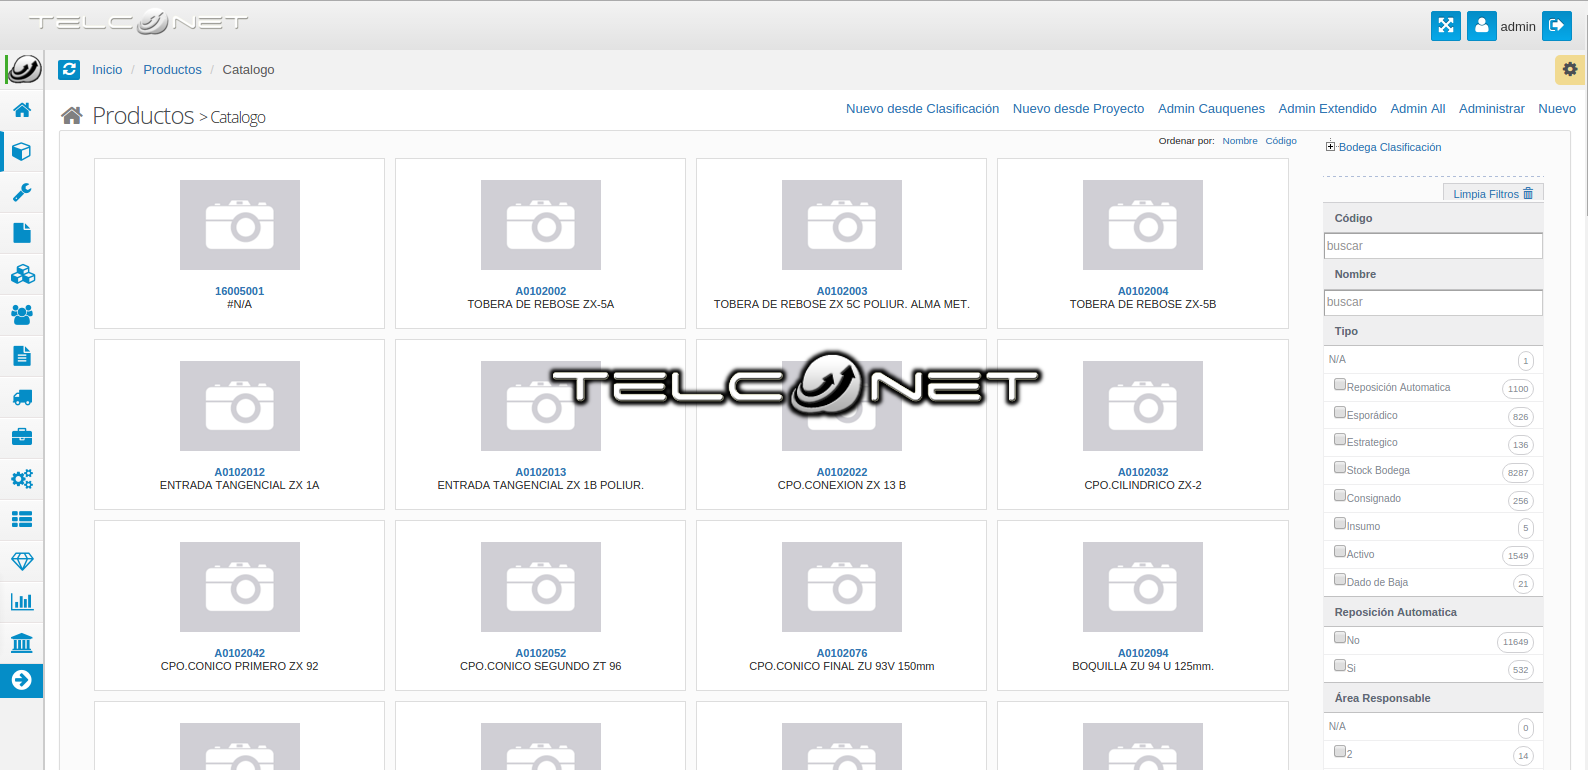The image size is (1588, 770).
Task: Go to Inicio breadcrumb
Action: [x=107, y=70]
